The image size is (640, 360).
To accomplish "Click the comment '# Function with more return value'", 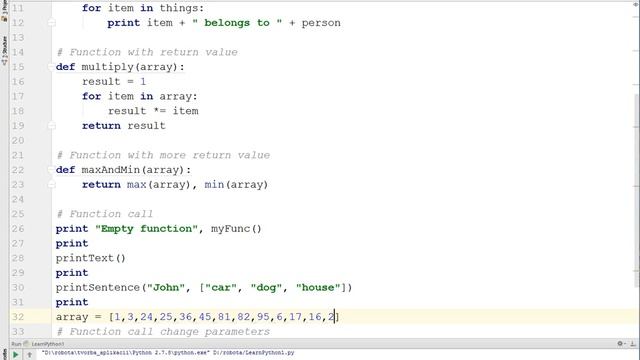I will point(163,155).
